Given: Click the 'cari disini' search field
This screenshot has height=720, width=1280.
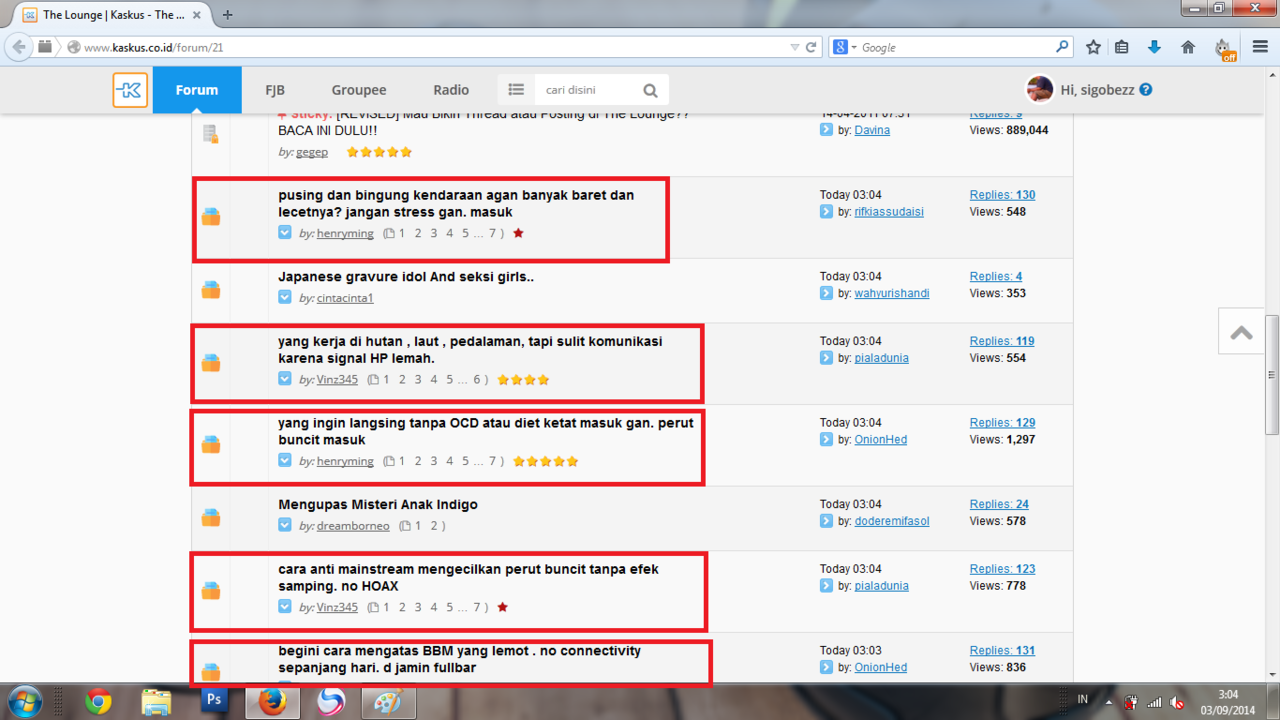Looking at the screenshot, I should (x=585, y=90).
